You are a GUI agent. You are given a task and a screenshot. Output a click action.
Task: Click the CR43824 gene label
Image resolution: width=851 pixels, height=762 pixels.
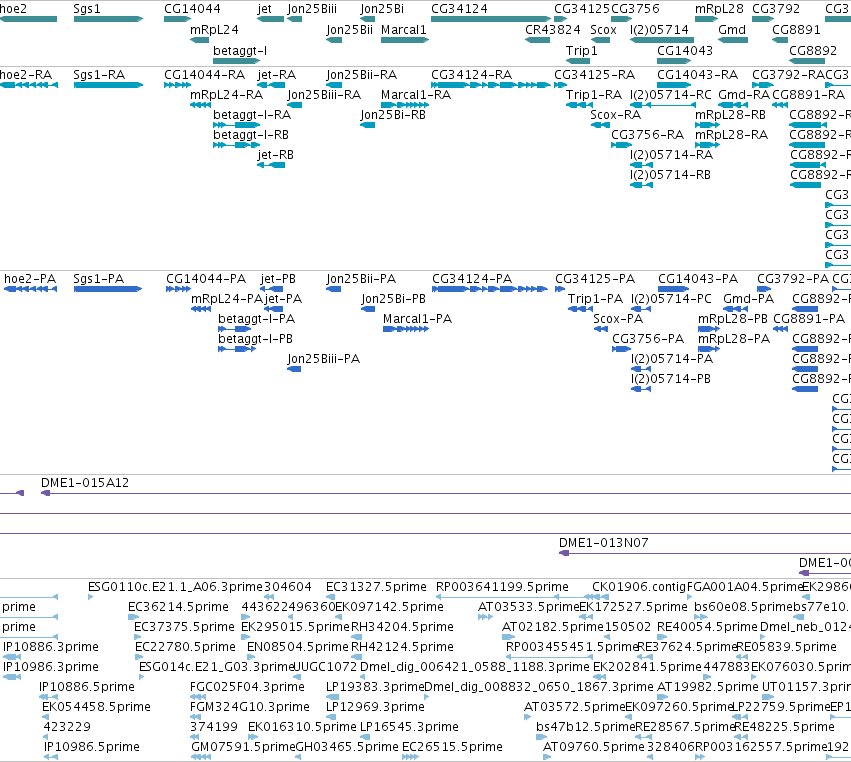552,30
